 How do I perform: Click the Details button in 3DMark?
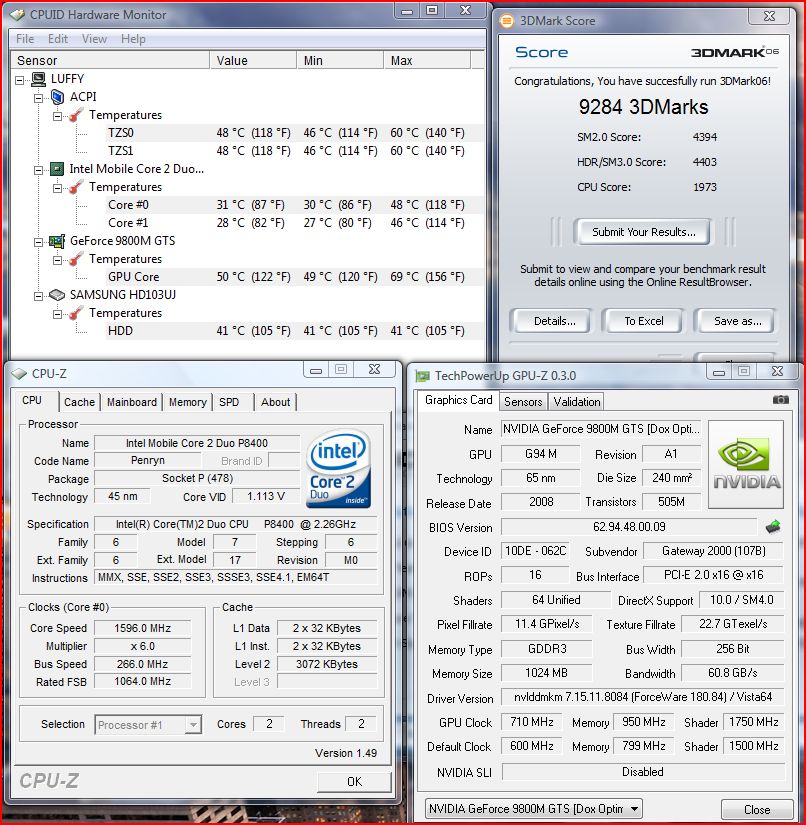[x=555, y=321]
